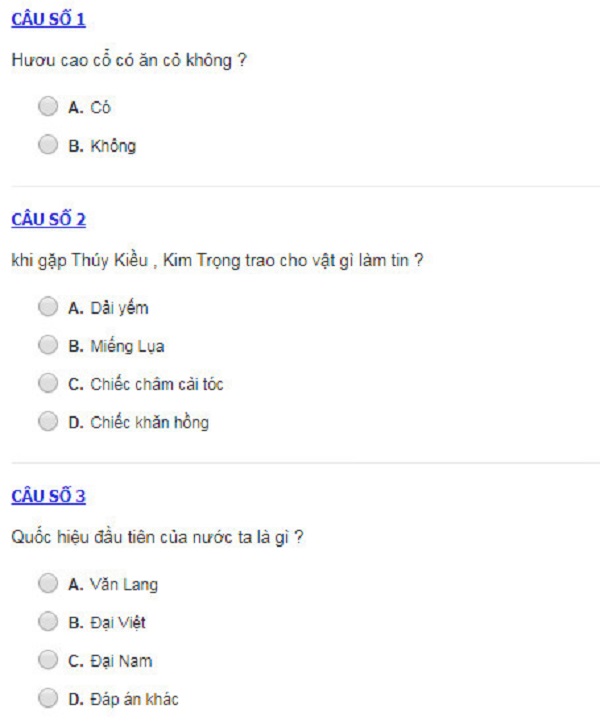The height and width of the screenshot is (722, 600).
Task: Open the CÂU SỐ 1 link
Action: [48, 19]
